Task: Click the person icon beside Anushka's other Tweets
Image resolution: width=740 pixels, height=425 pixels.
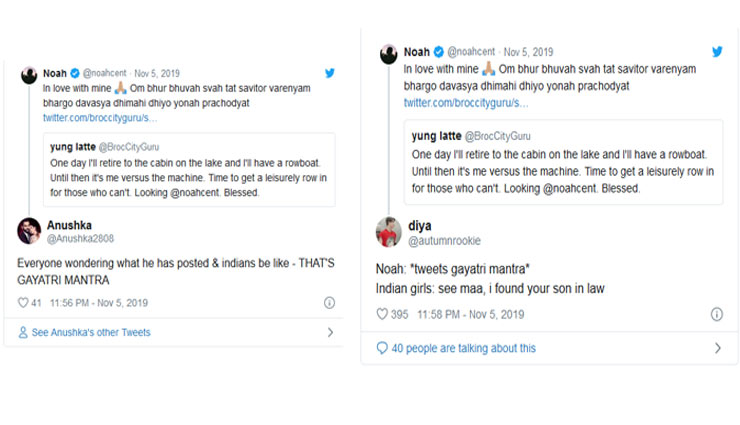Action: (23, 332)
